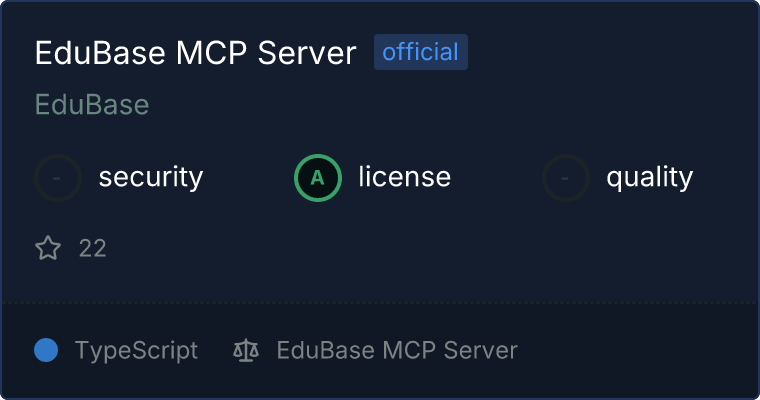This screenshot has width=760, height=400.
Task: Click the TypeScript language label
Action: [x=137, y=351]
